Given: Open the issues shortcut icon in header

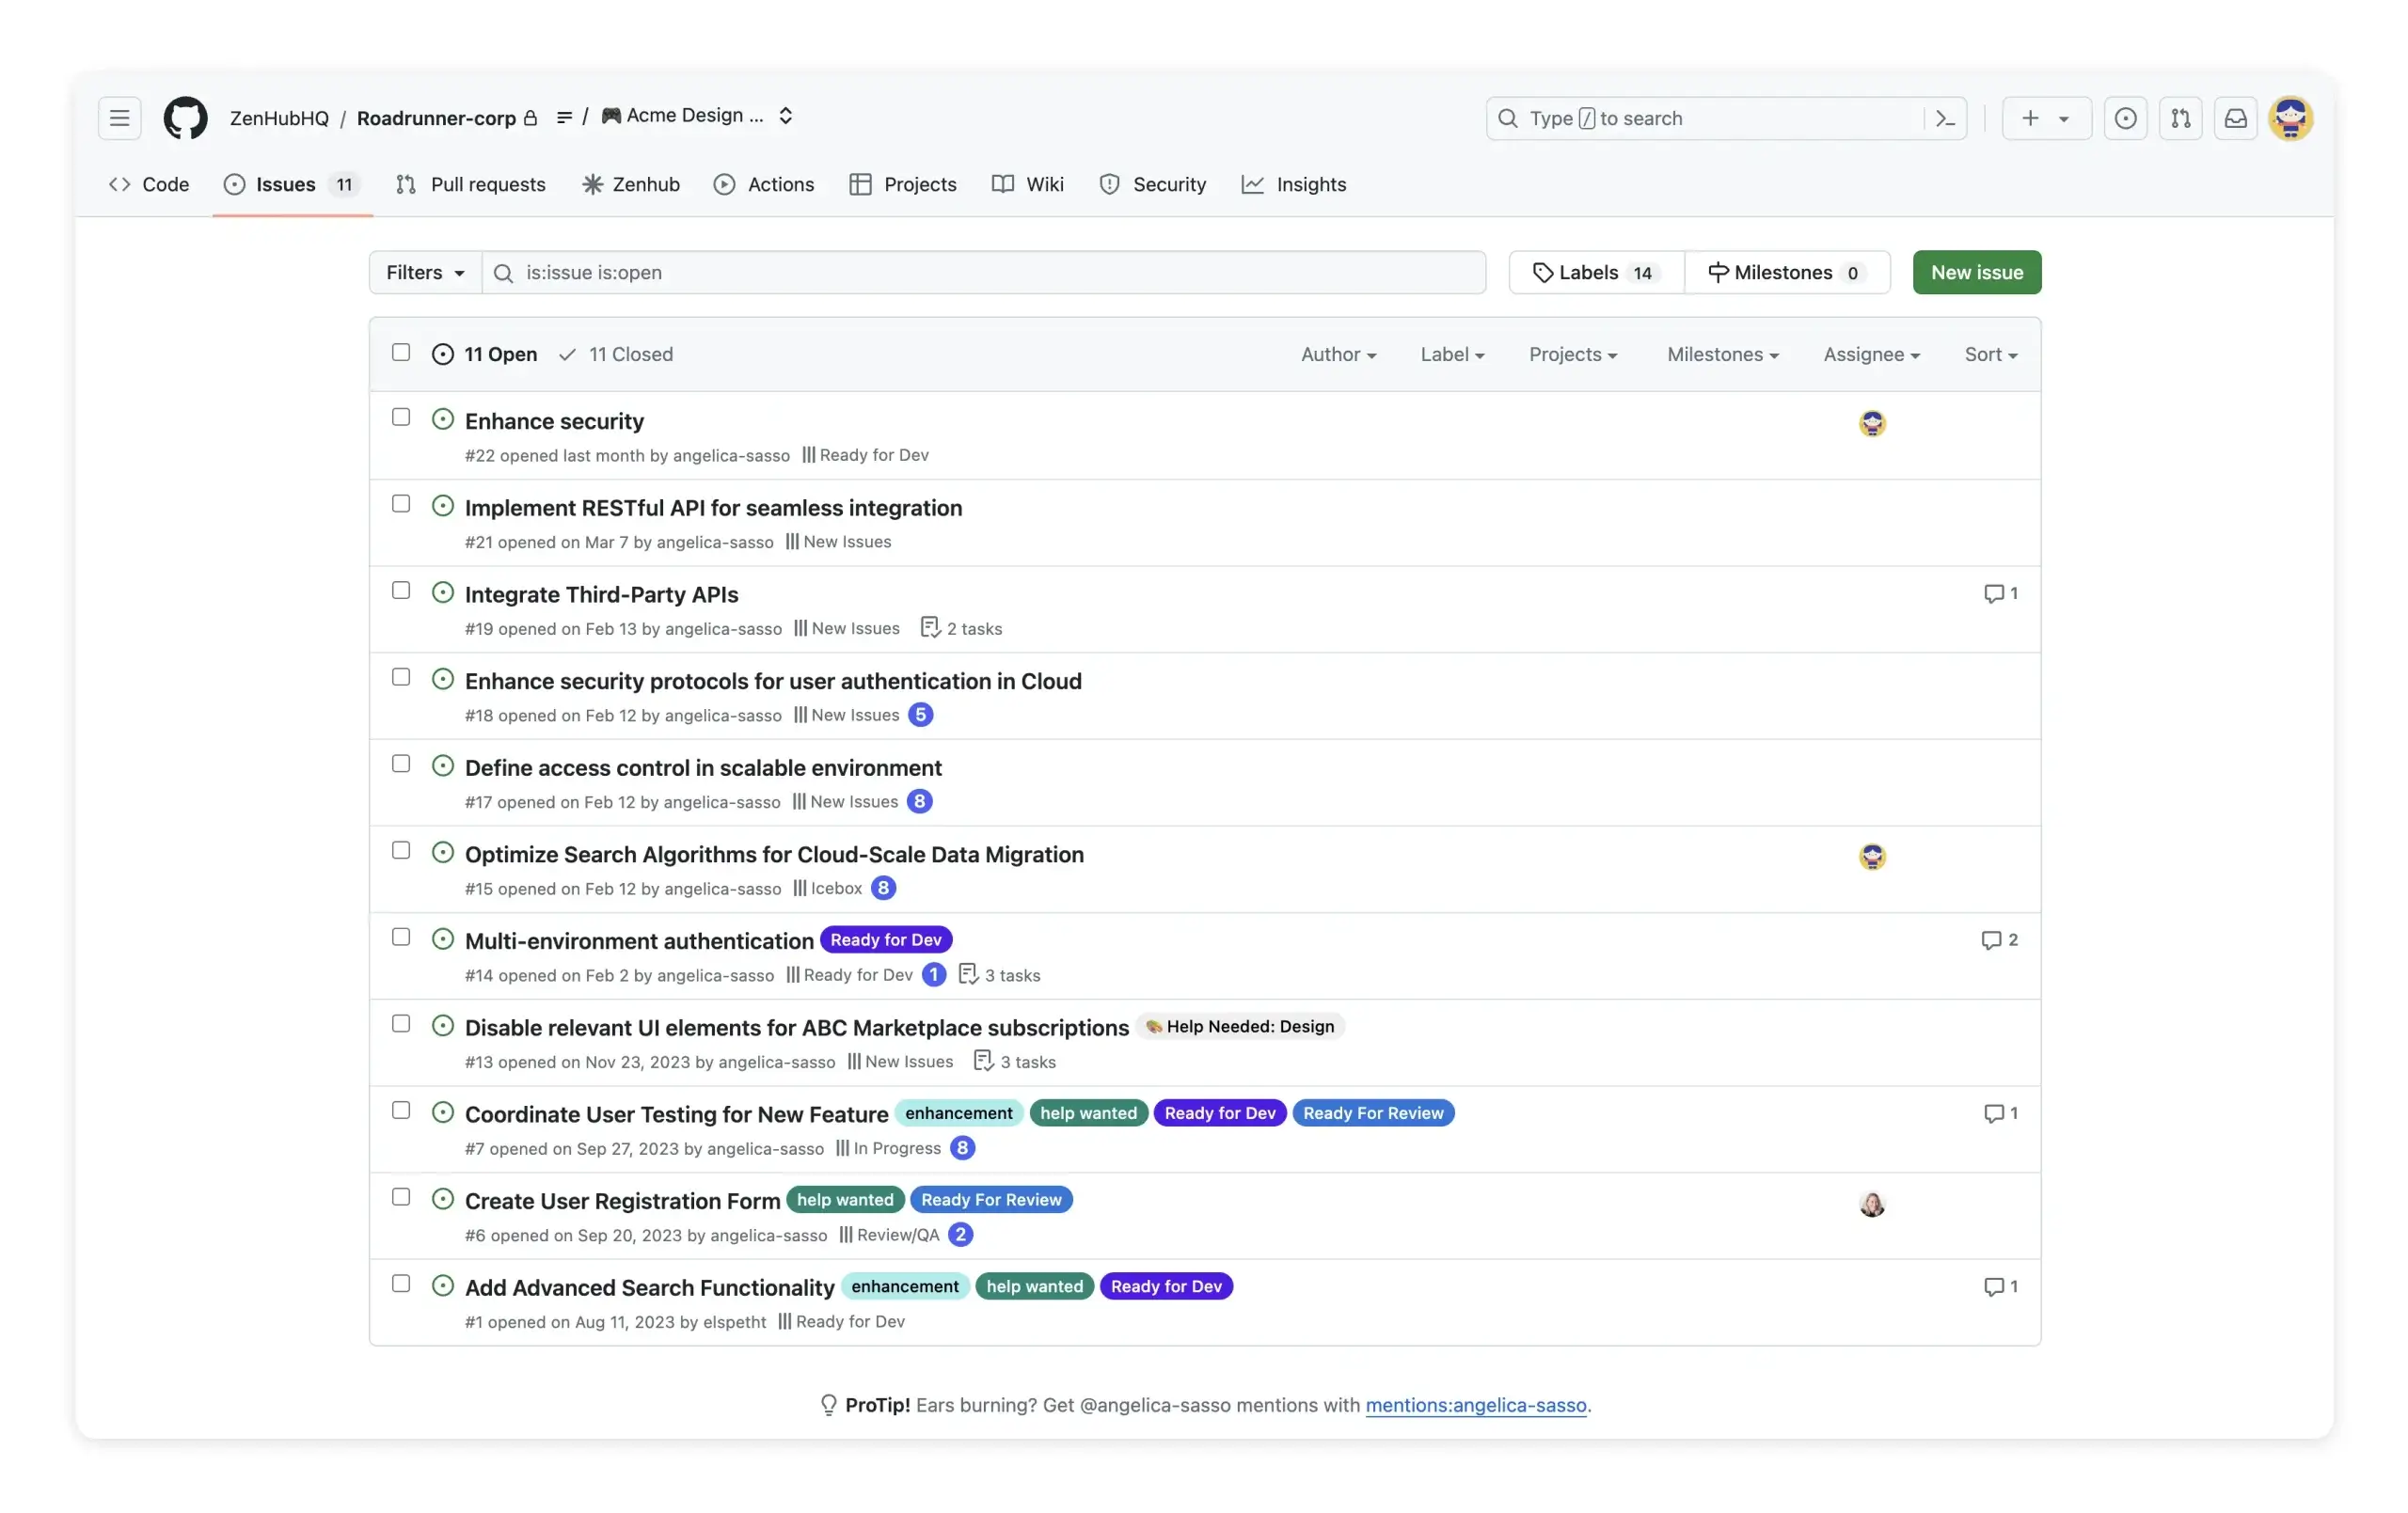Looking at the screenshot, I should 2125,118.
